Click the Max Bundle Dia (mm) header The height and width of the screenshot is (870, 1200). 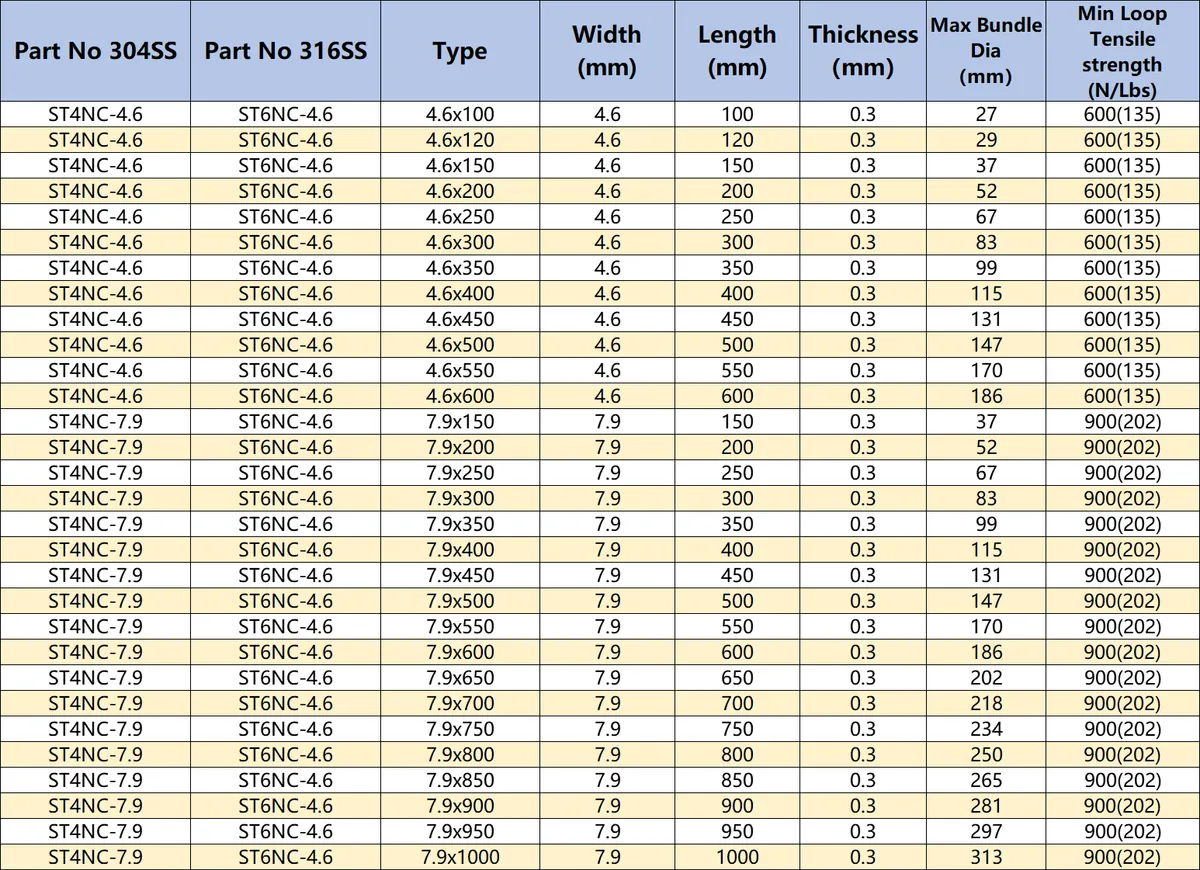[986, 49]
